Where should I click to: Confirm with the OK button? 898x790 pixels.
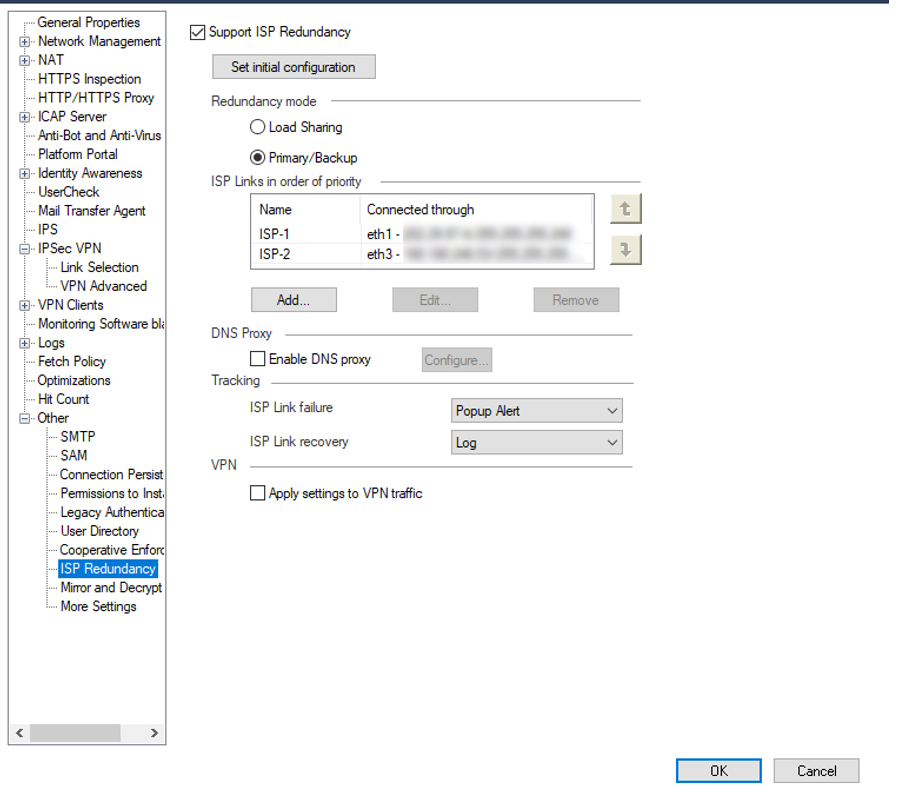[719, 771]
